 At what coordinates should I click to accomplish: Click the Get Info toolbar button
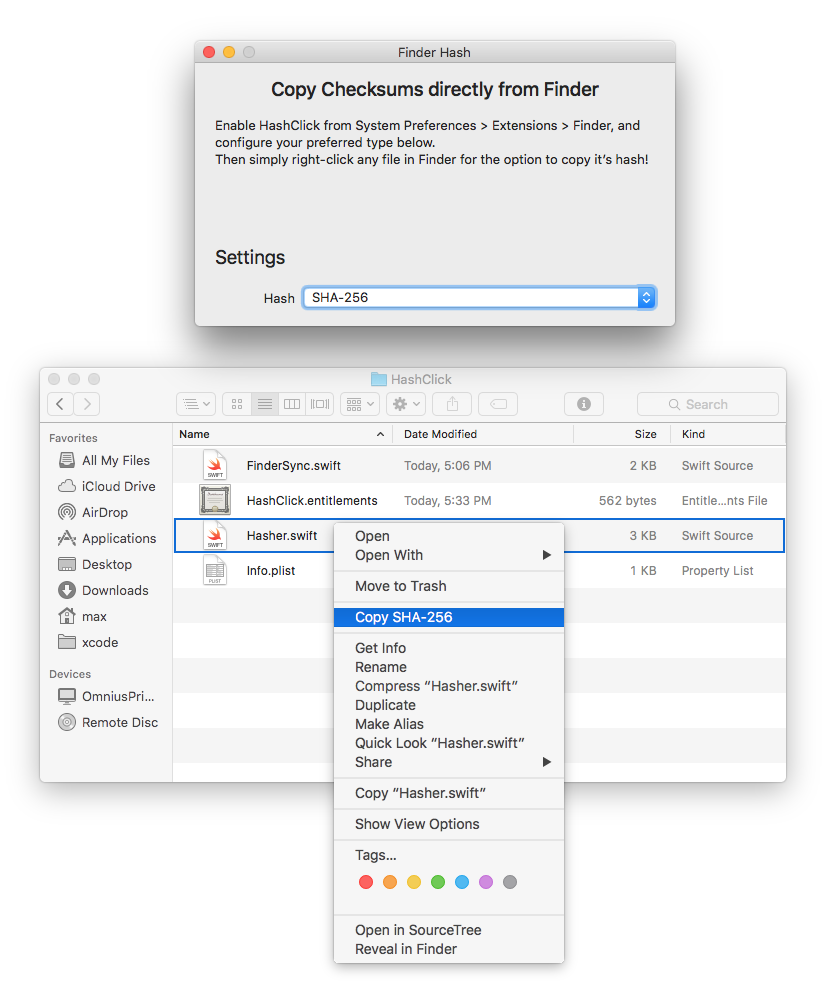584,404
